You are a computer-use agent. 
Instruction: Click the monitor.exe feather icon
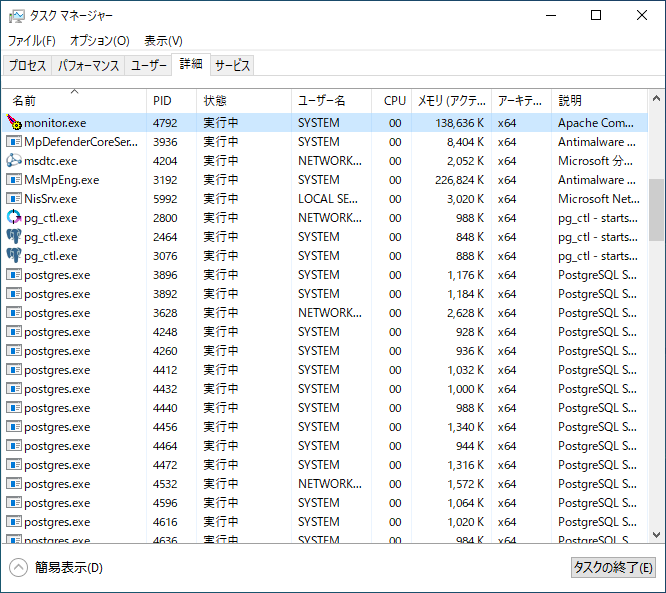pyautogui.click(x=14, y=122)
